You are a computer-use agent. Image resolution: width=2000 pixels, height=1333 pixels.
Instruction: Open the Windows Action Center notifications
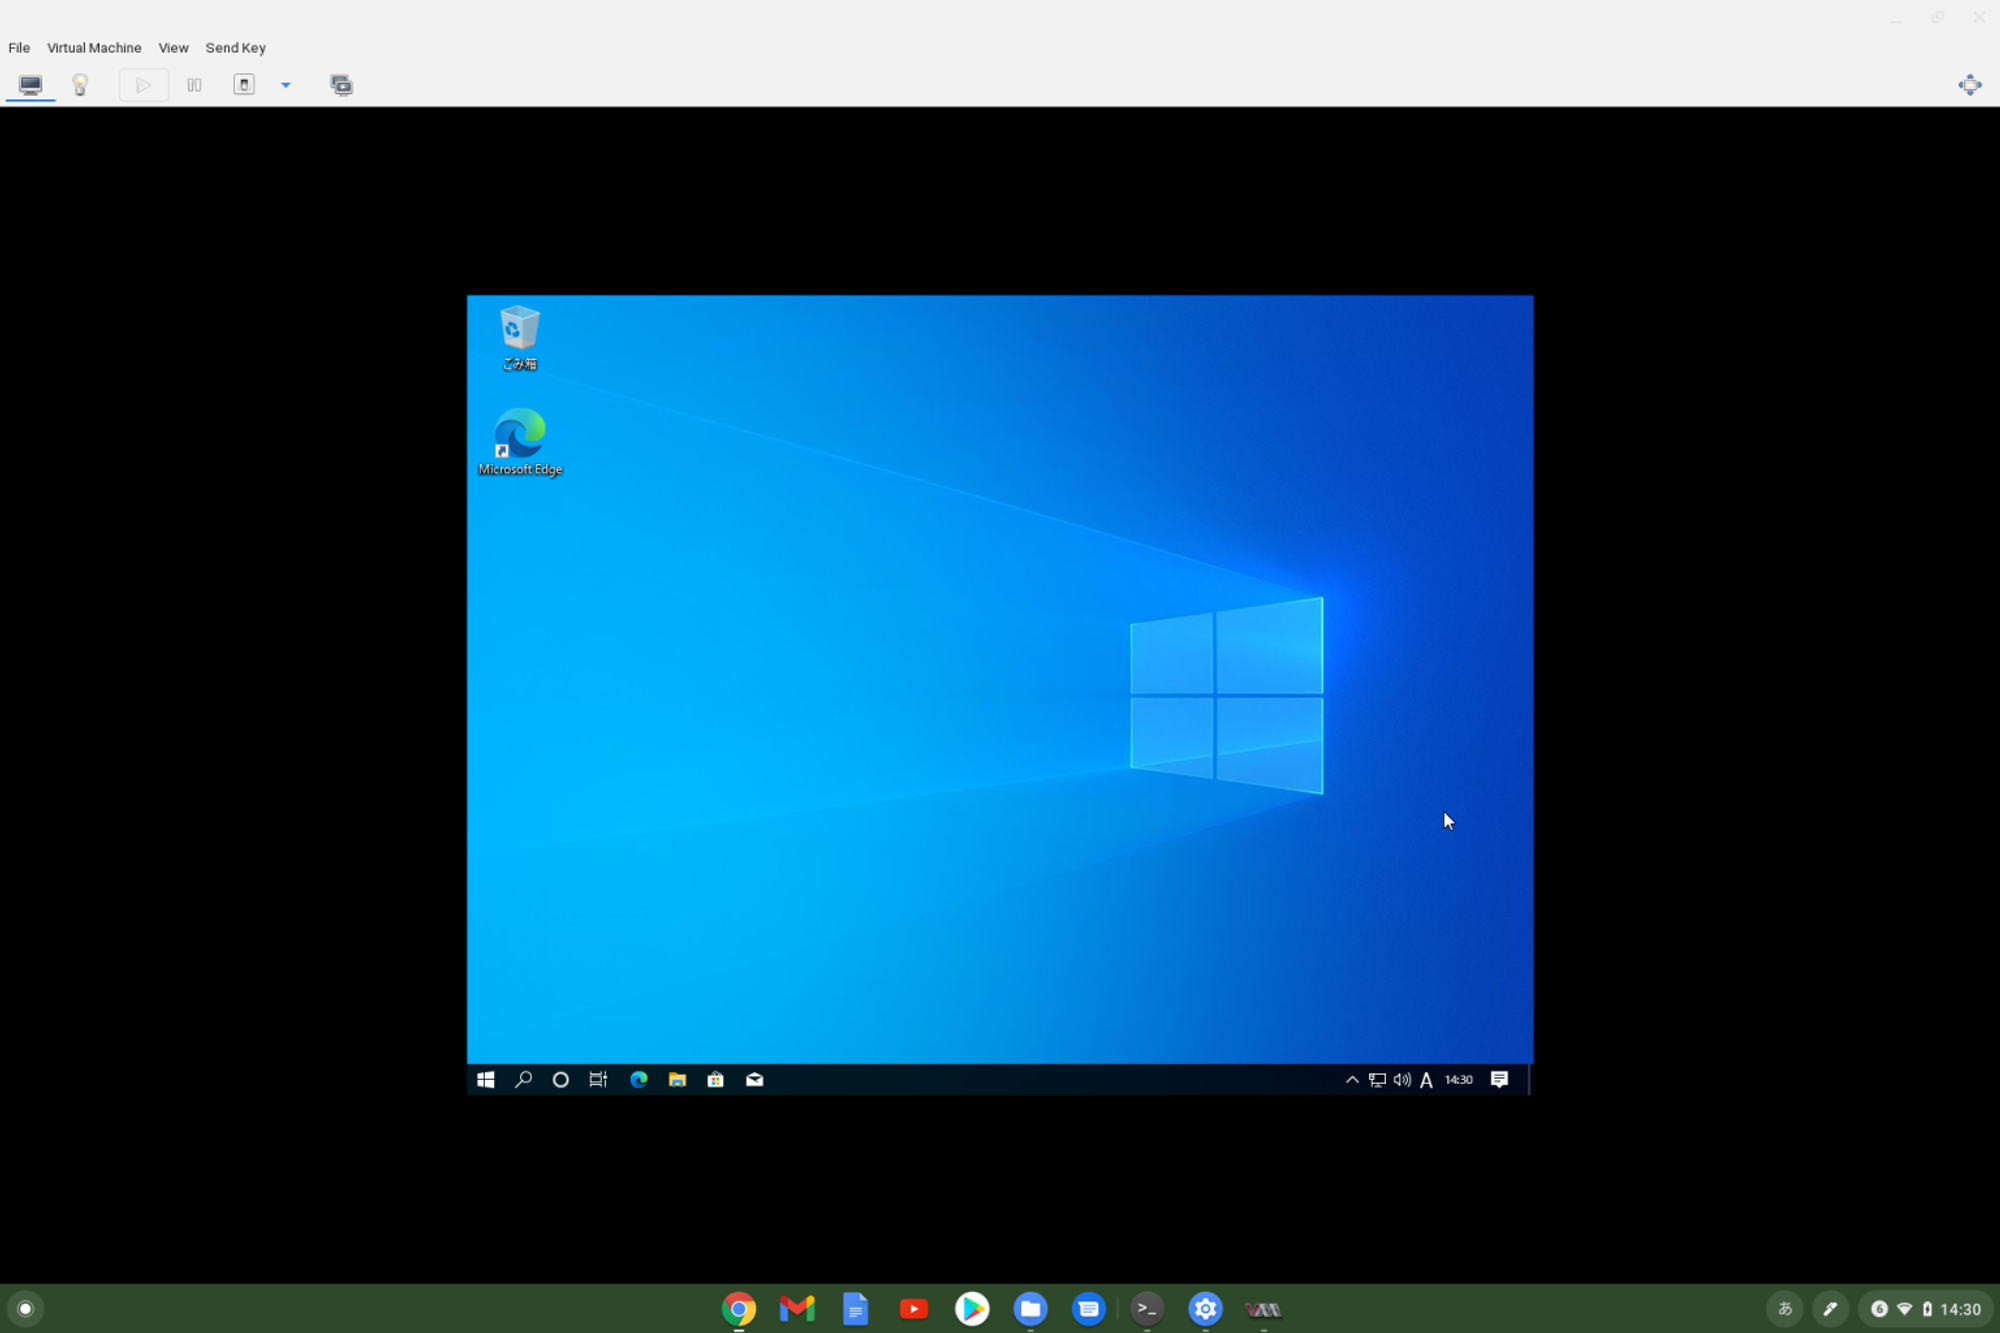click(1499, 1079)
